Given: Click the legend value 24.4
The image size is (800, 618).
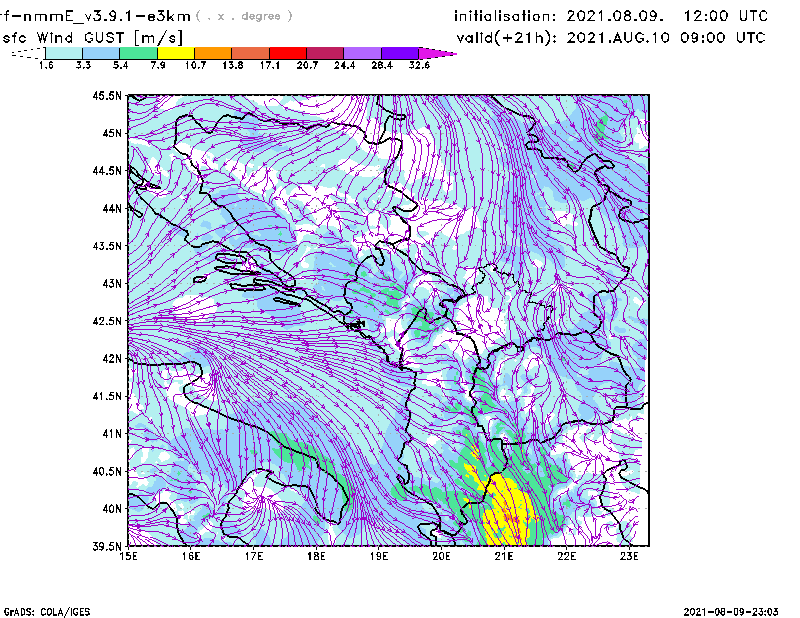Looking at the screenshot, I should click(x=344, y=65).
